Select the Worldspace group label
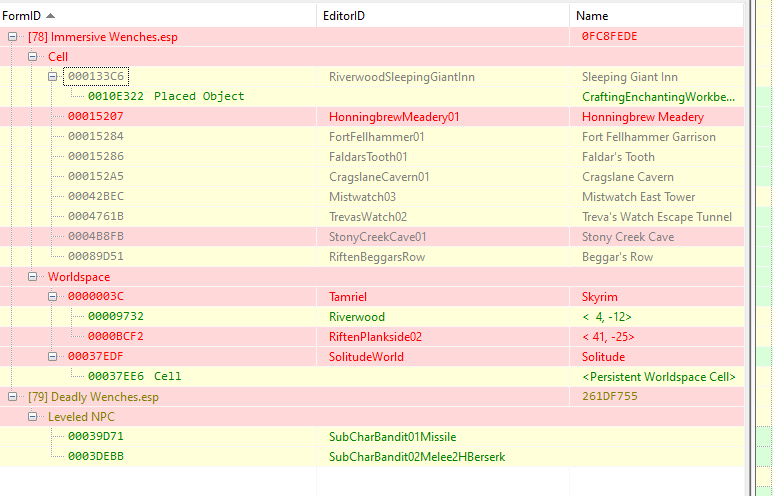Screen dimensions: 773x496 click(x=79, y=277)
